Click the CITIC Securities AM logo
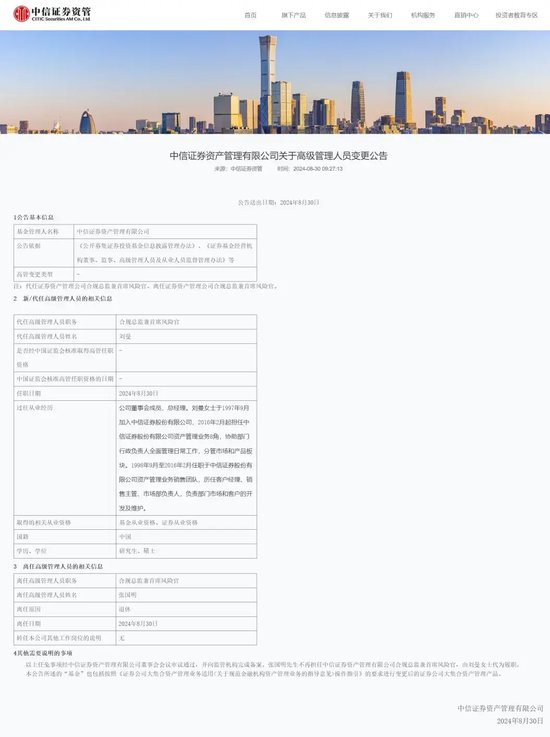Image resolution: width=550 pixels, height=737 pixels. pyautogui.click(x=52, y=14)
